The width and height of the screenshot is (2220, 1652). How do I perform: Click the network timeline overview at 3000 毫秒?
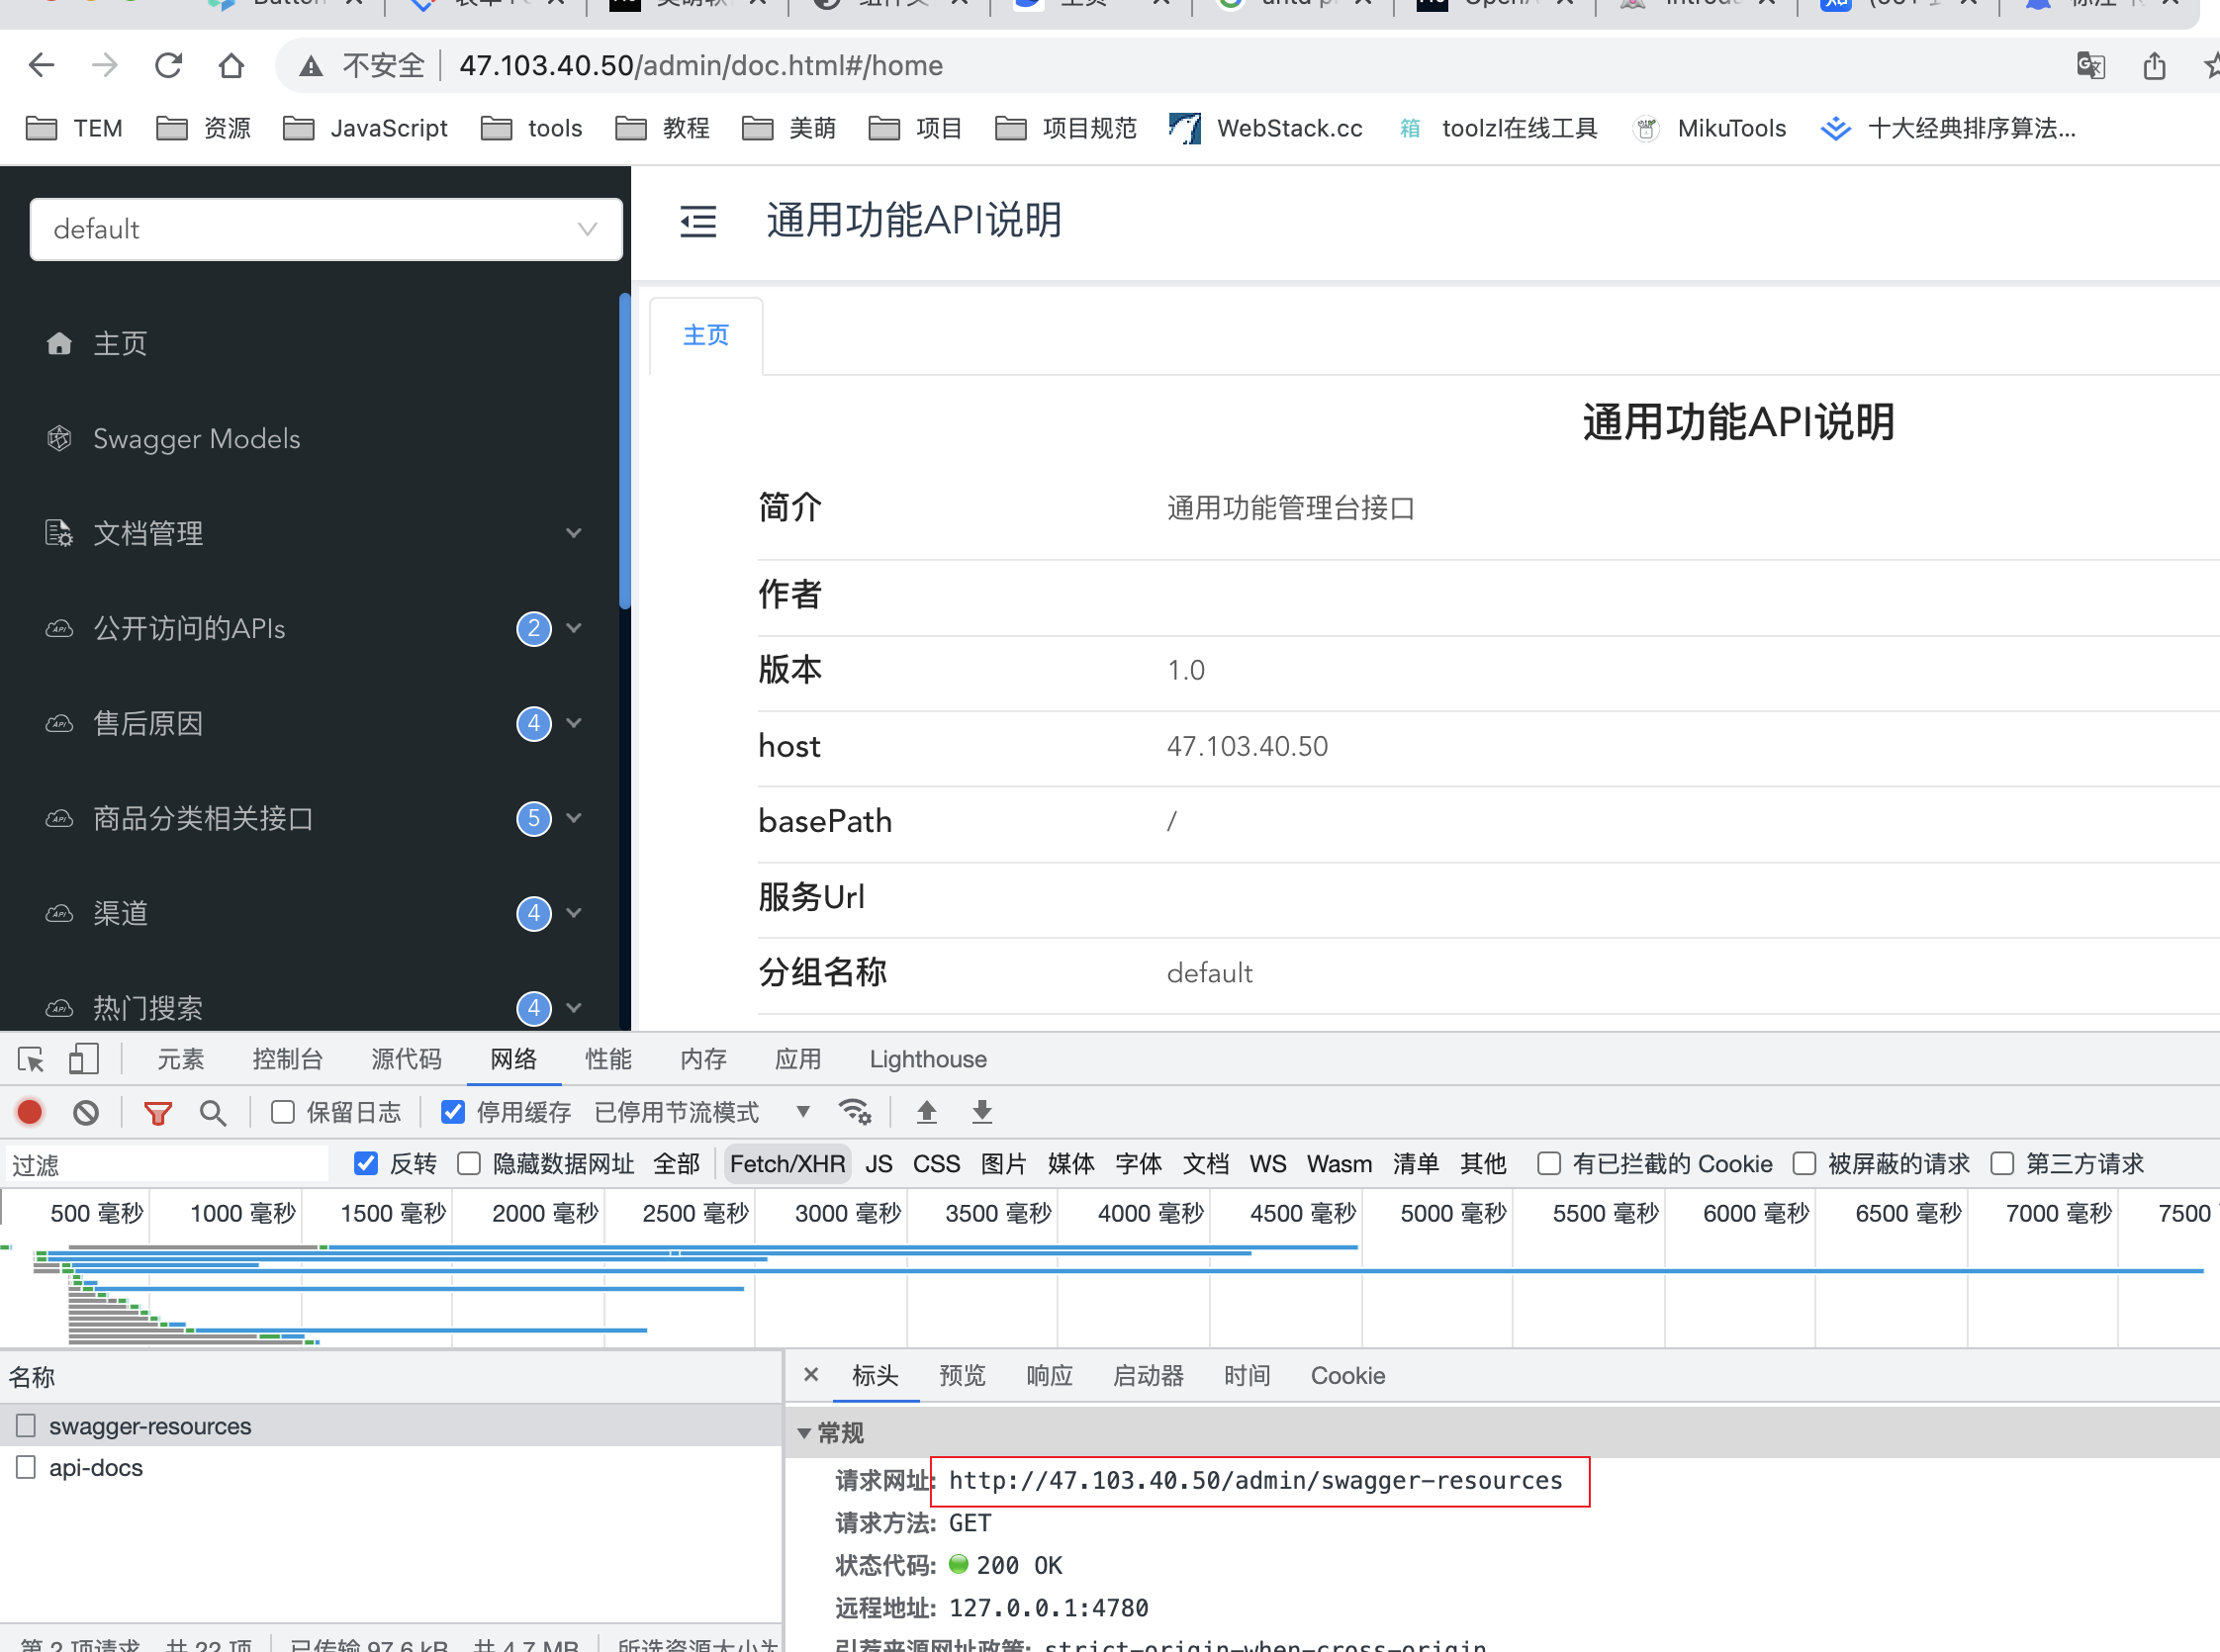(848, 1213)
